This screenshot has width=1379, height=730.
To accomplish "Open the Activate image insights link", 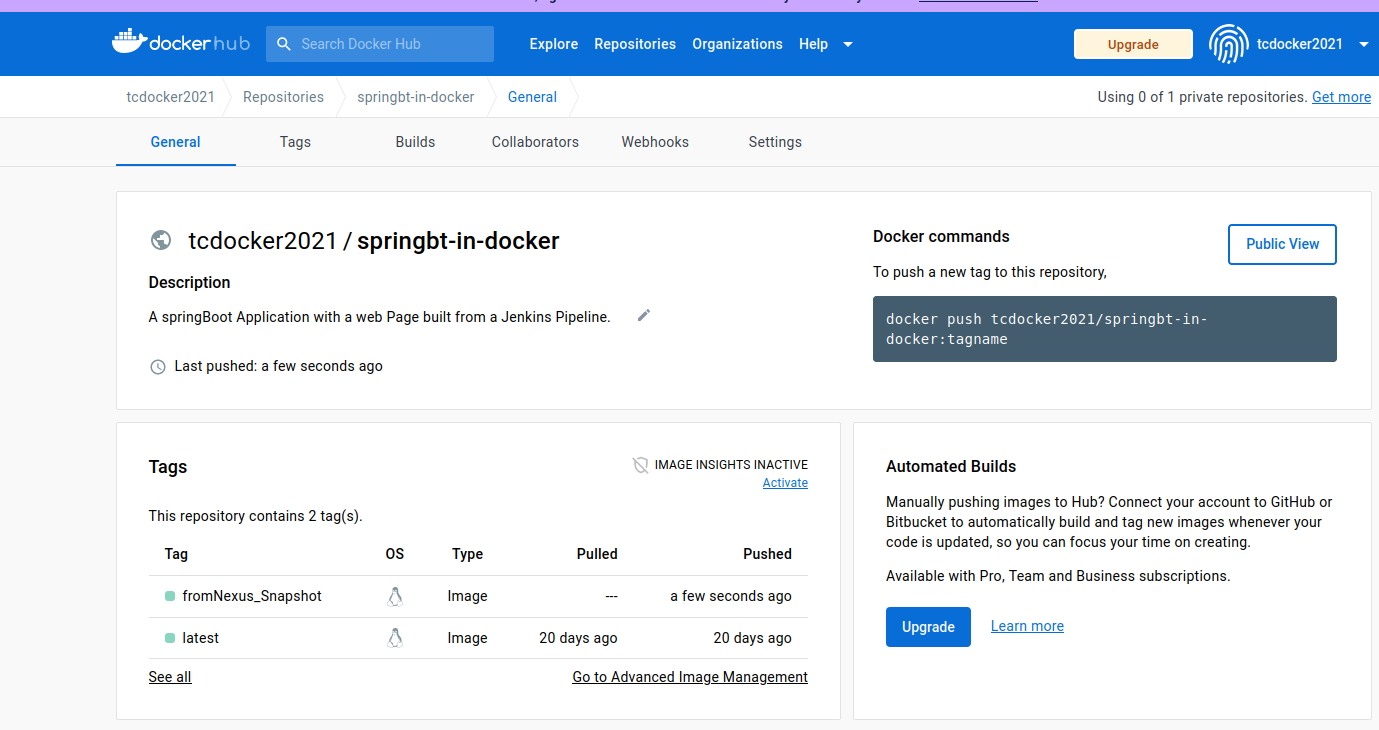I will (x=785, y=483).
